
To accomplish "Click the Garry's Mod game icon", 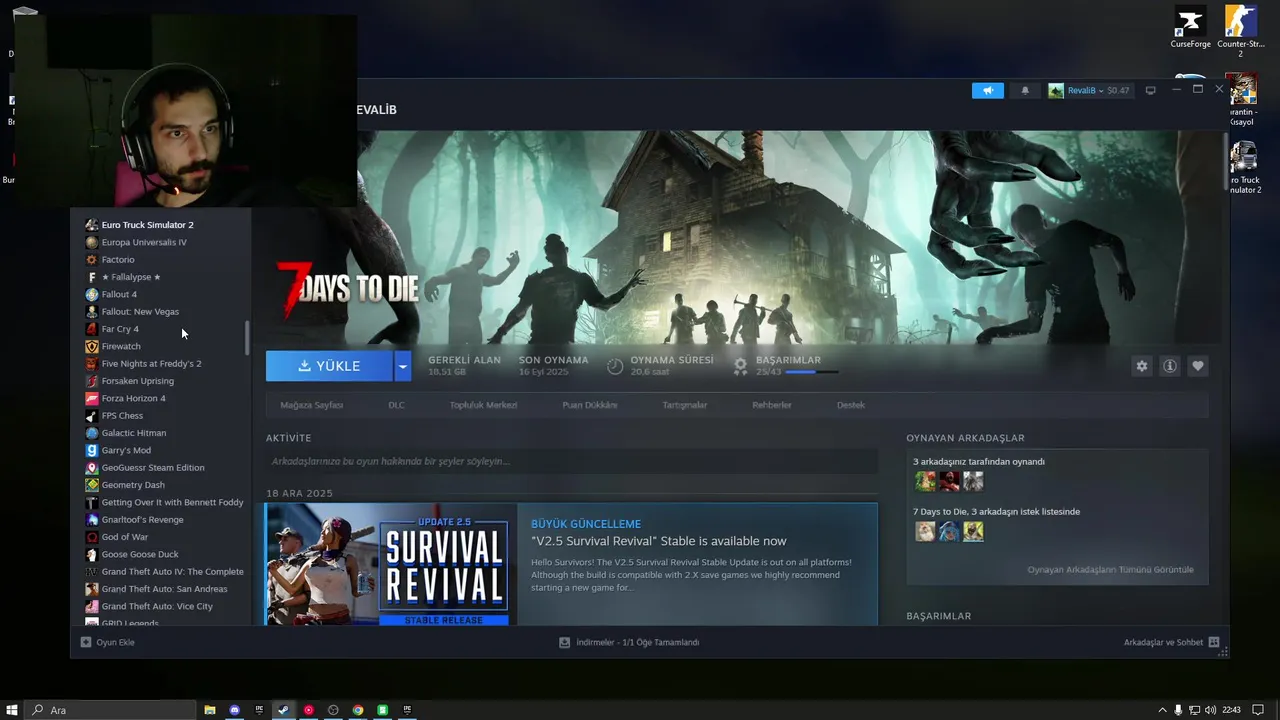I will [92, 450].
